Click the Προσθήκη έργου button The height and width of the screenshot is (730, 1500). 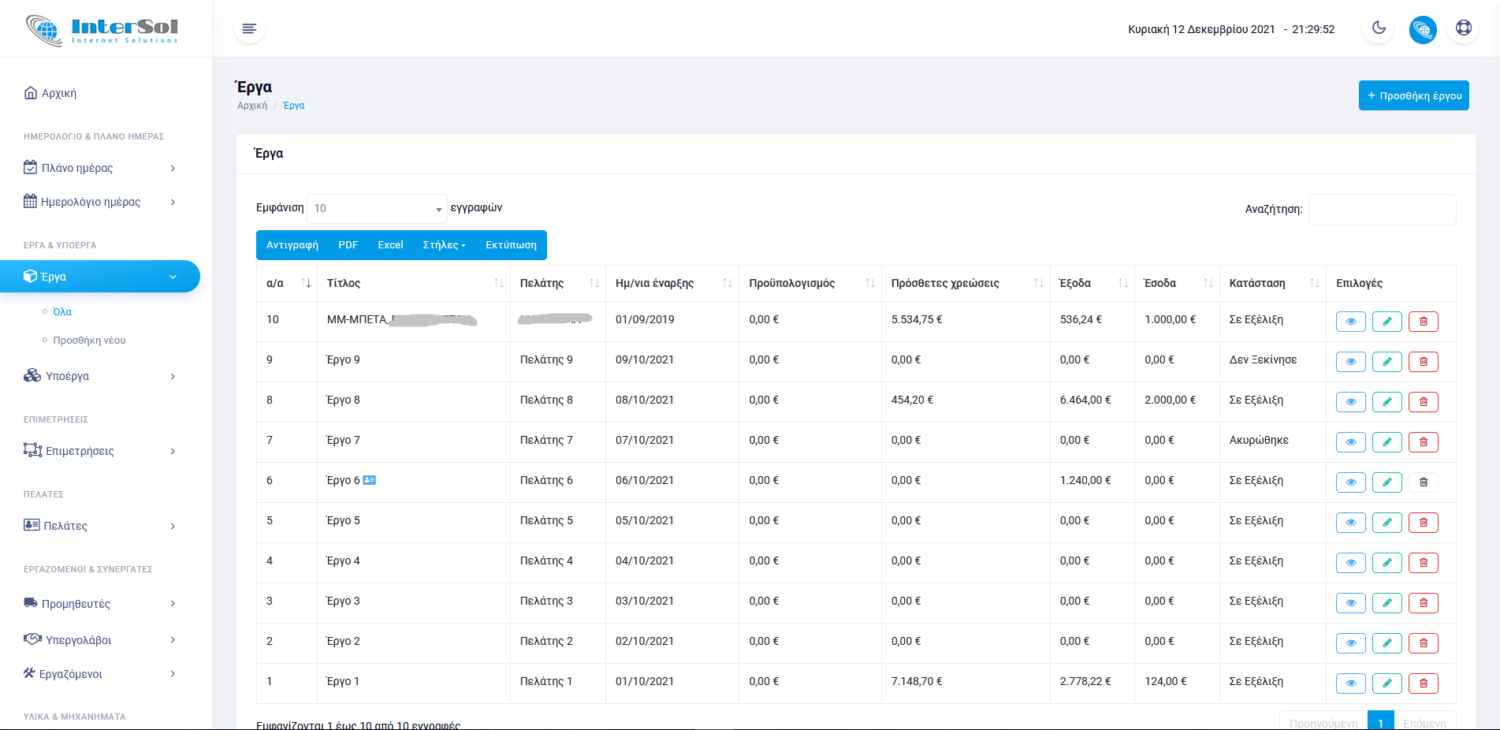tap(1413, 96)
